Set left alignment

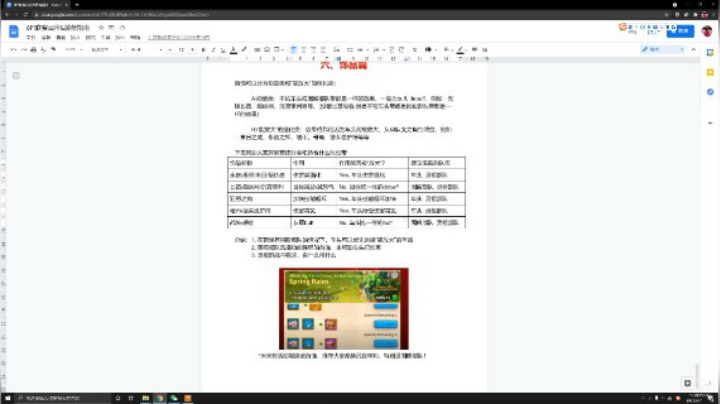click(293, 50)
